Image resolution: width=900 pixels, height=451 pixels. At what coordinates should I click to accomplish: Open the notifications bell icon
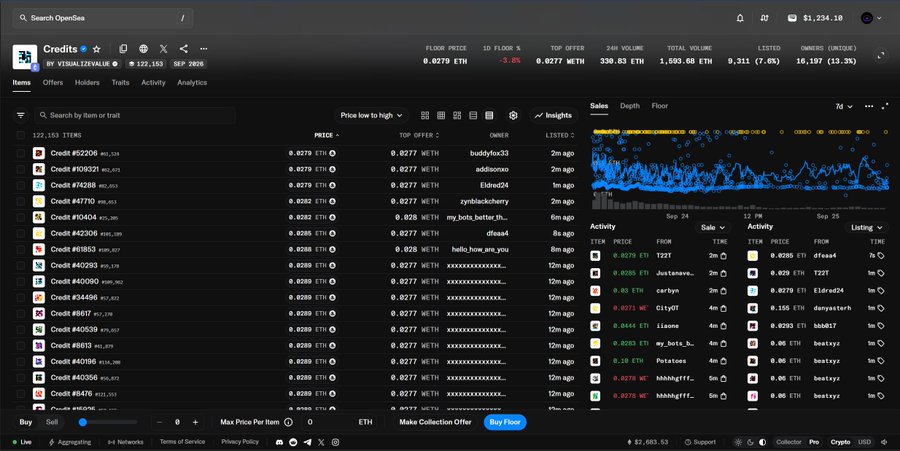740,18
